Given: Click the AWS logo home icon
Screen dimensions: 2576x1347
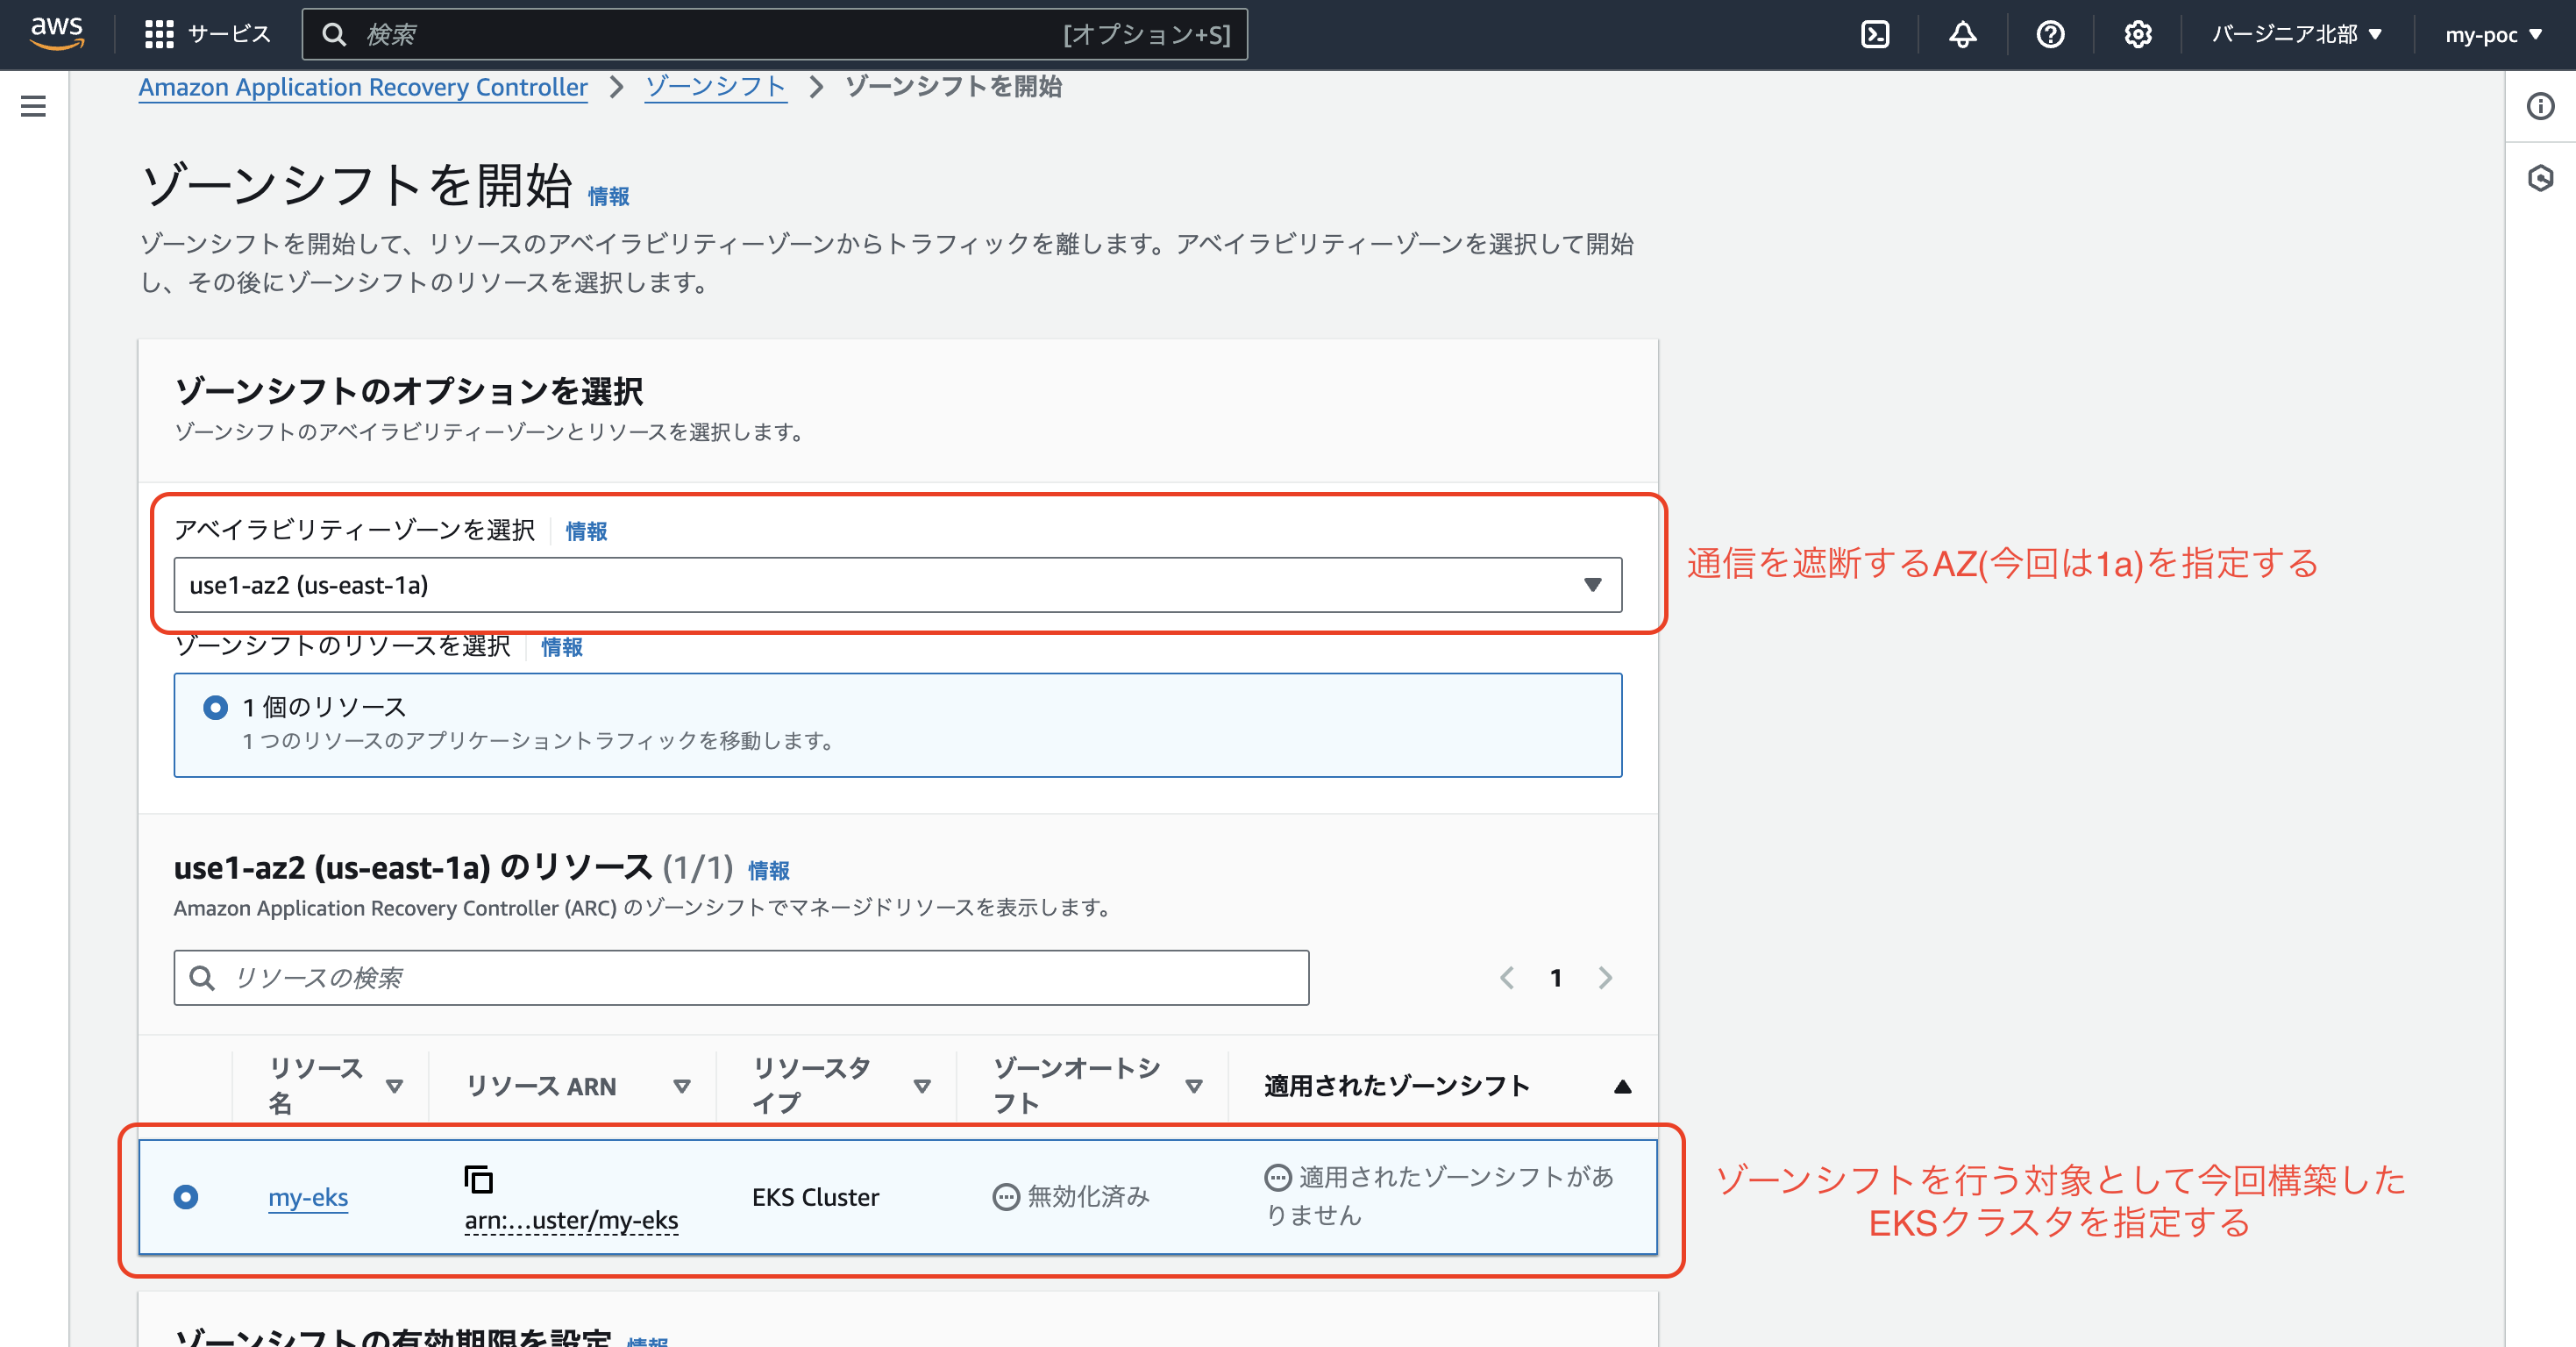Looking at the screenshot, I should [x=57, y=33].
